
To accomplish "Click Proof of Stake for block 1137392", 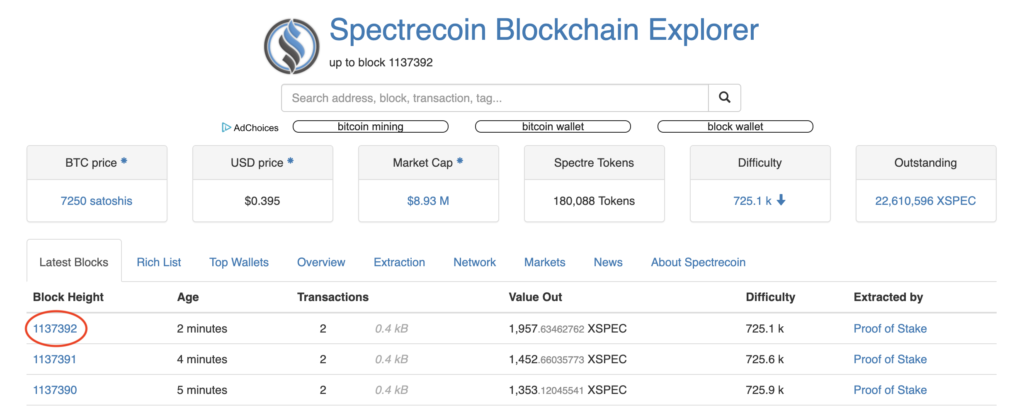I will pyautogui.click(x=890, y=329).
